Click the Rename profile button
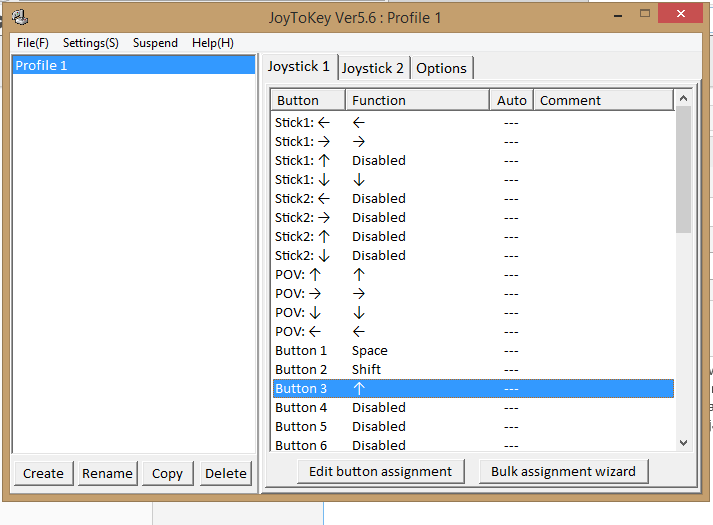 click(107, 474)
